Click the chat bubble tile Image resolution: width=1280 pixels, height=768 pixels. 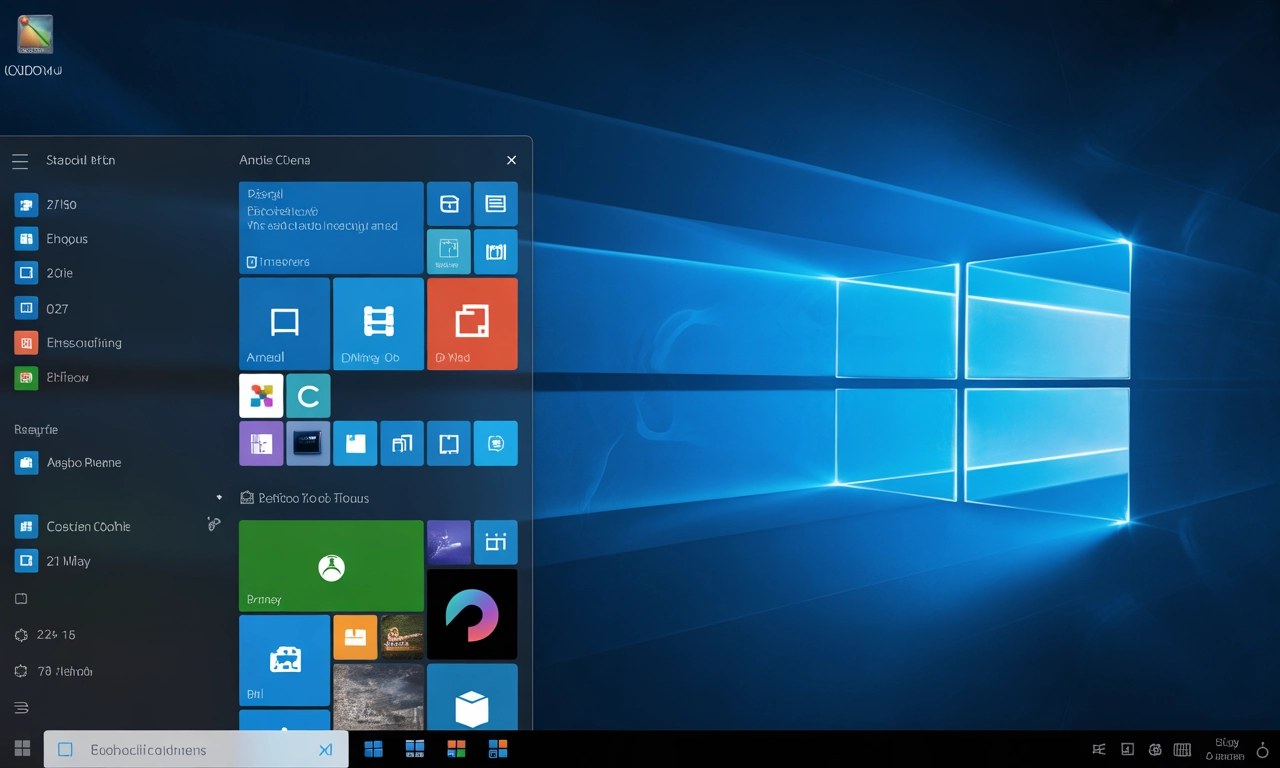click(x=495, y=443)
